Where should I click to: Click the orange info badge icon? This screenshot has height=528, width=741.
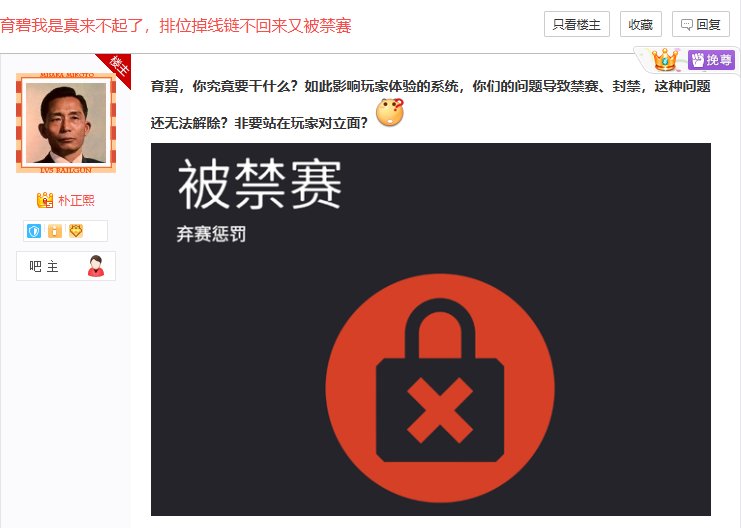pos(55,231)
